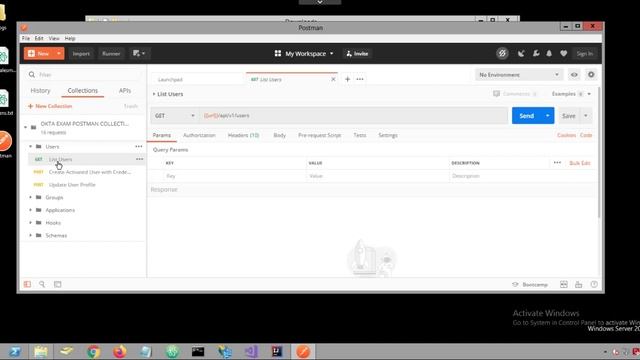Open the Postman console icon
The width and height of the screenshot is (640, 360).
[x=58, y=284]
